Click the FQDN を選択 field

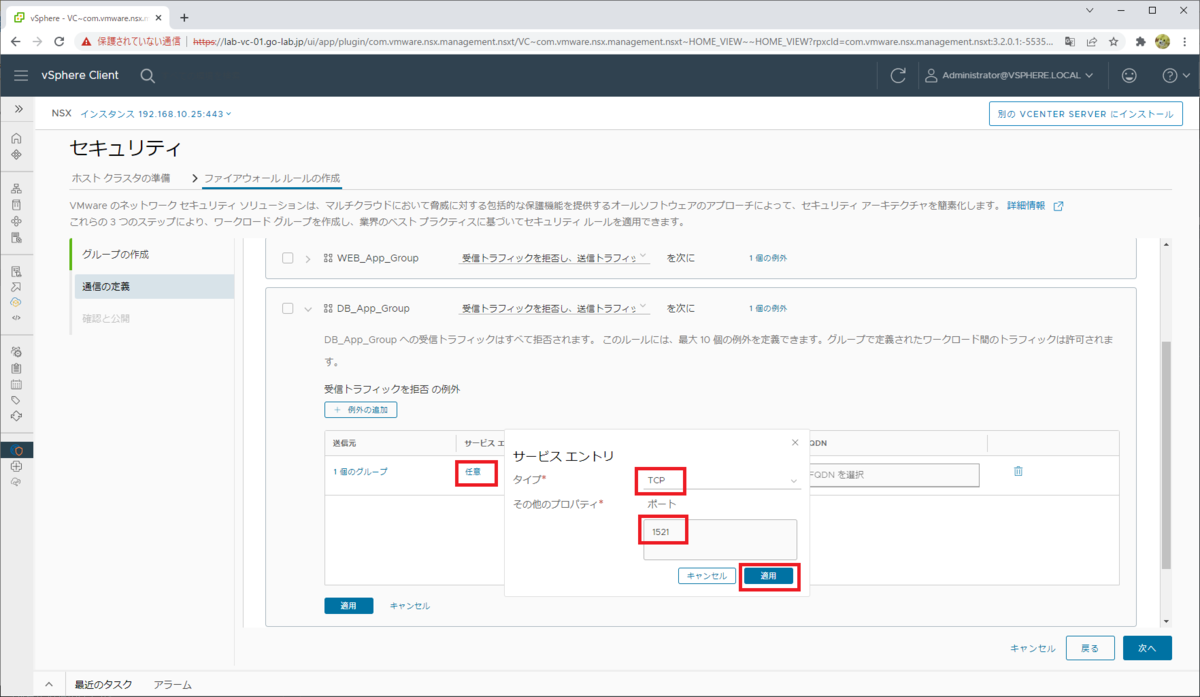(x=893, y=475)
